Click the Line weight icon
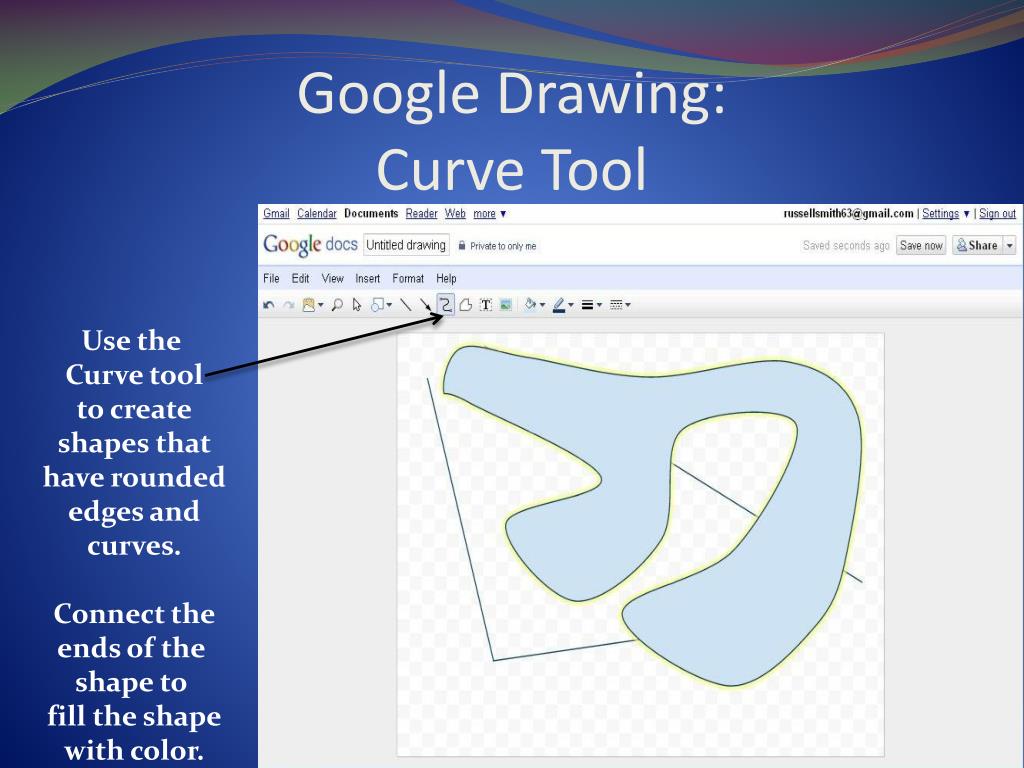Screen dimensions: 1024x768 tap(588, 305)
